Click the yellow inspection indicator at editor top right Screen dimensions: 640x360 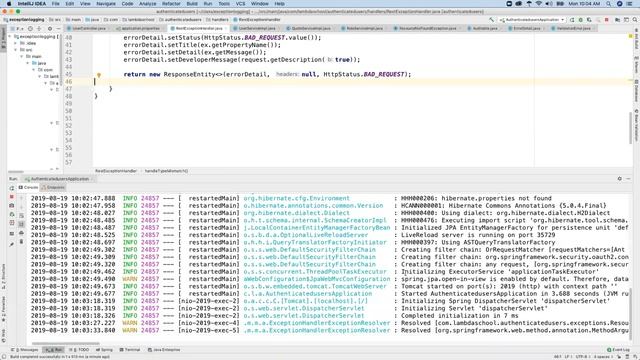630,37
